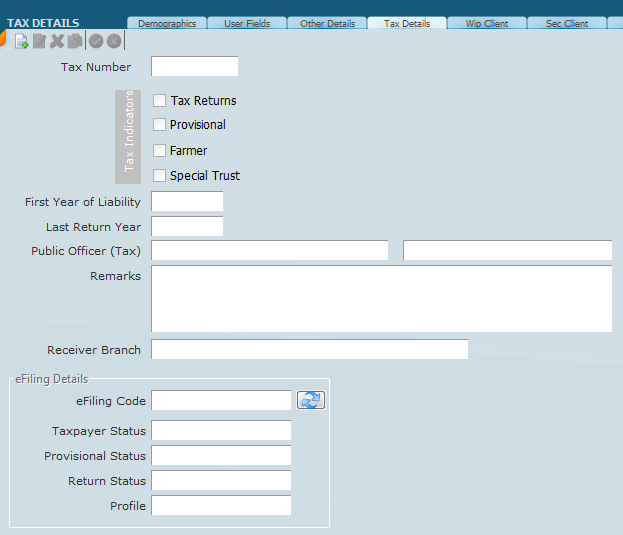
Task: Go to the Other Details tab
Action: click(x=327, y=23)
